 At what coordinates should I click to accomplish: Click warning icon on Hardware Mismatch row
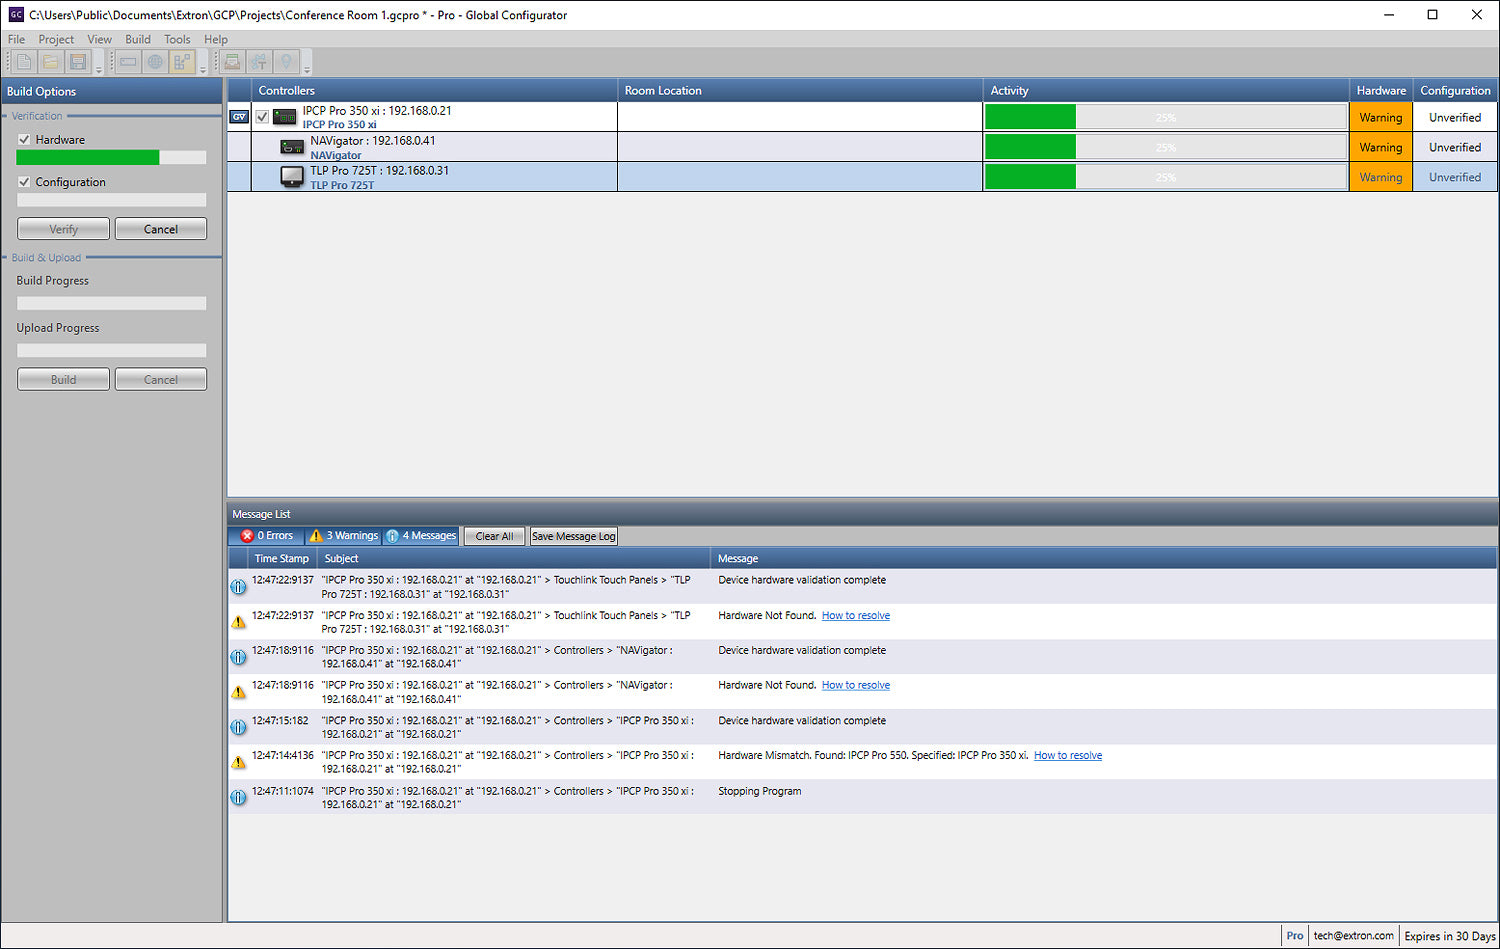coord(238,762)
